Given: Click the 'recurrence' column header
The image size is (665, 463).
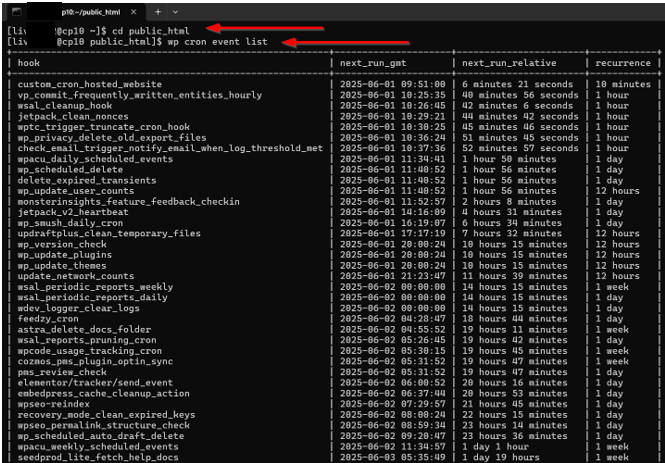Looking at the screenshot, I should coord(624,63).
